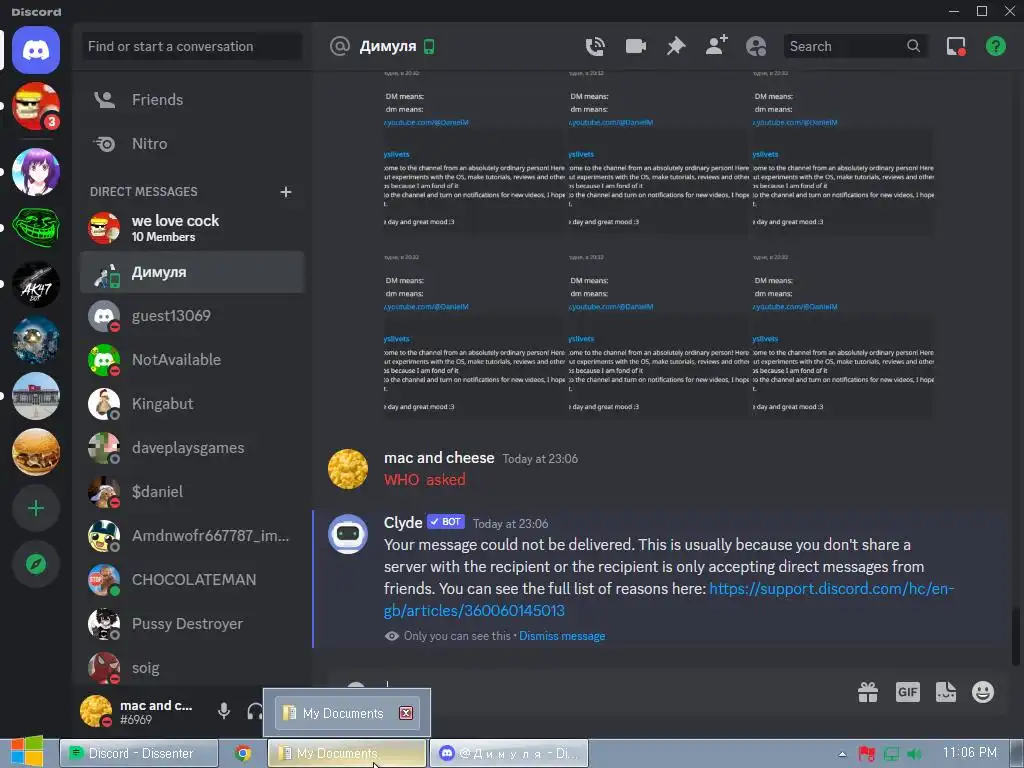Switch to Discord - Dissenter taskbar item
The image size is (1024, 768).
[x=138, y=754]
